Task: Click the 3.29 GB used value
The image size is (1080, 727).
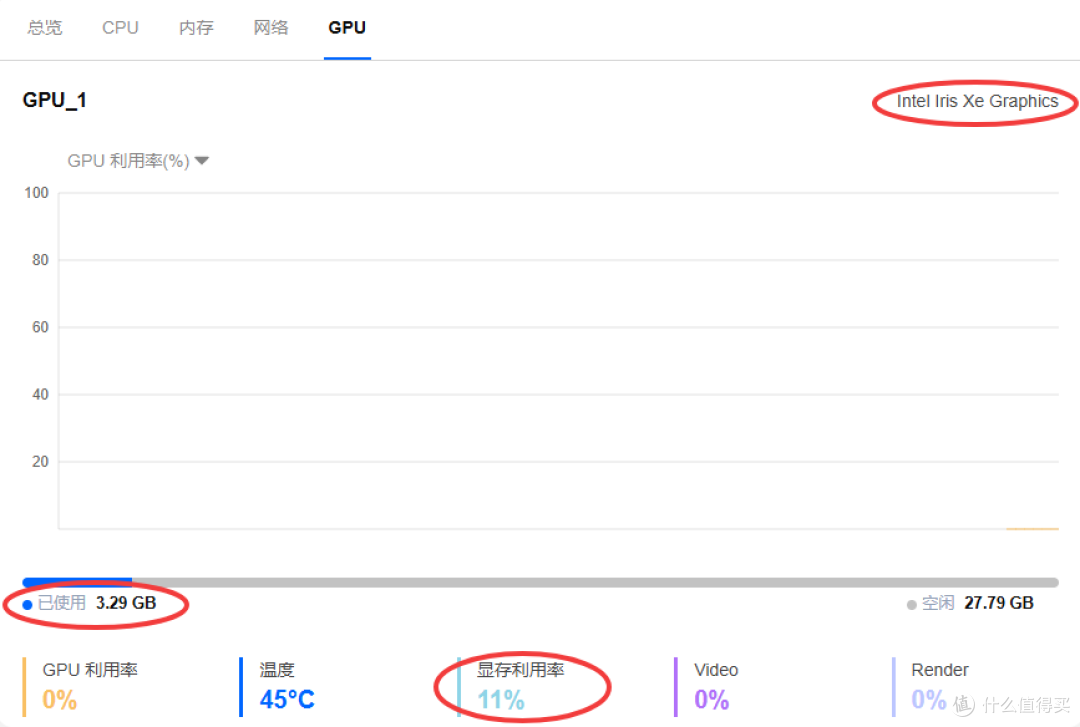Action: pos(126,603)
